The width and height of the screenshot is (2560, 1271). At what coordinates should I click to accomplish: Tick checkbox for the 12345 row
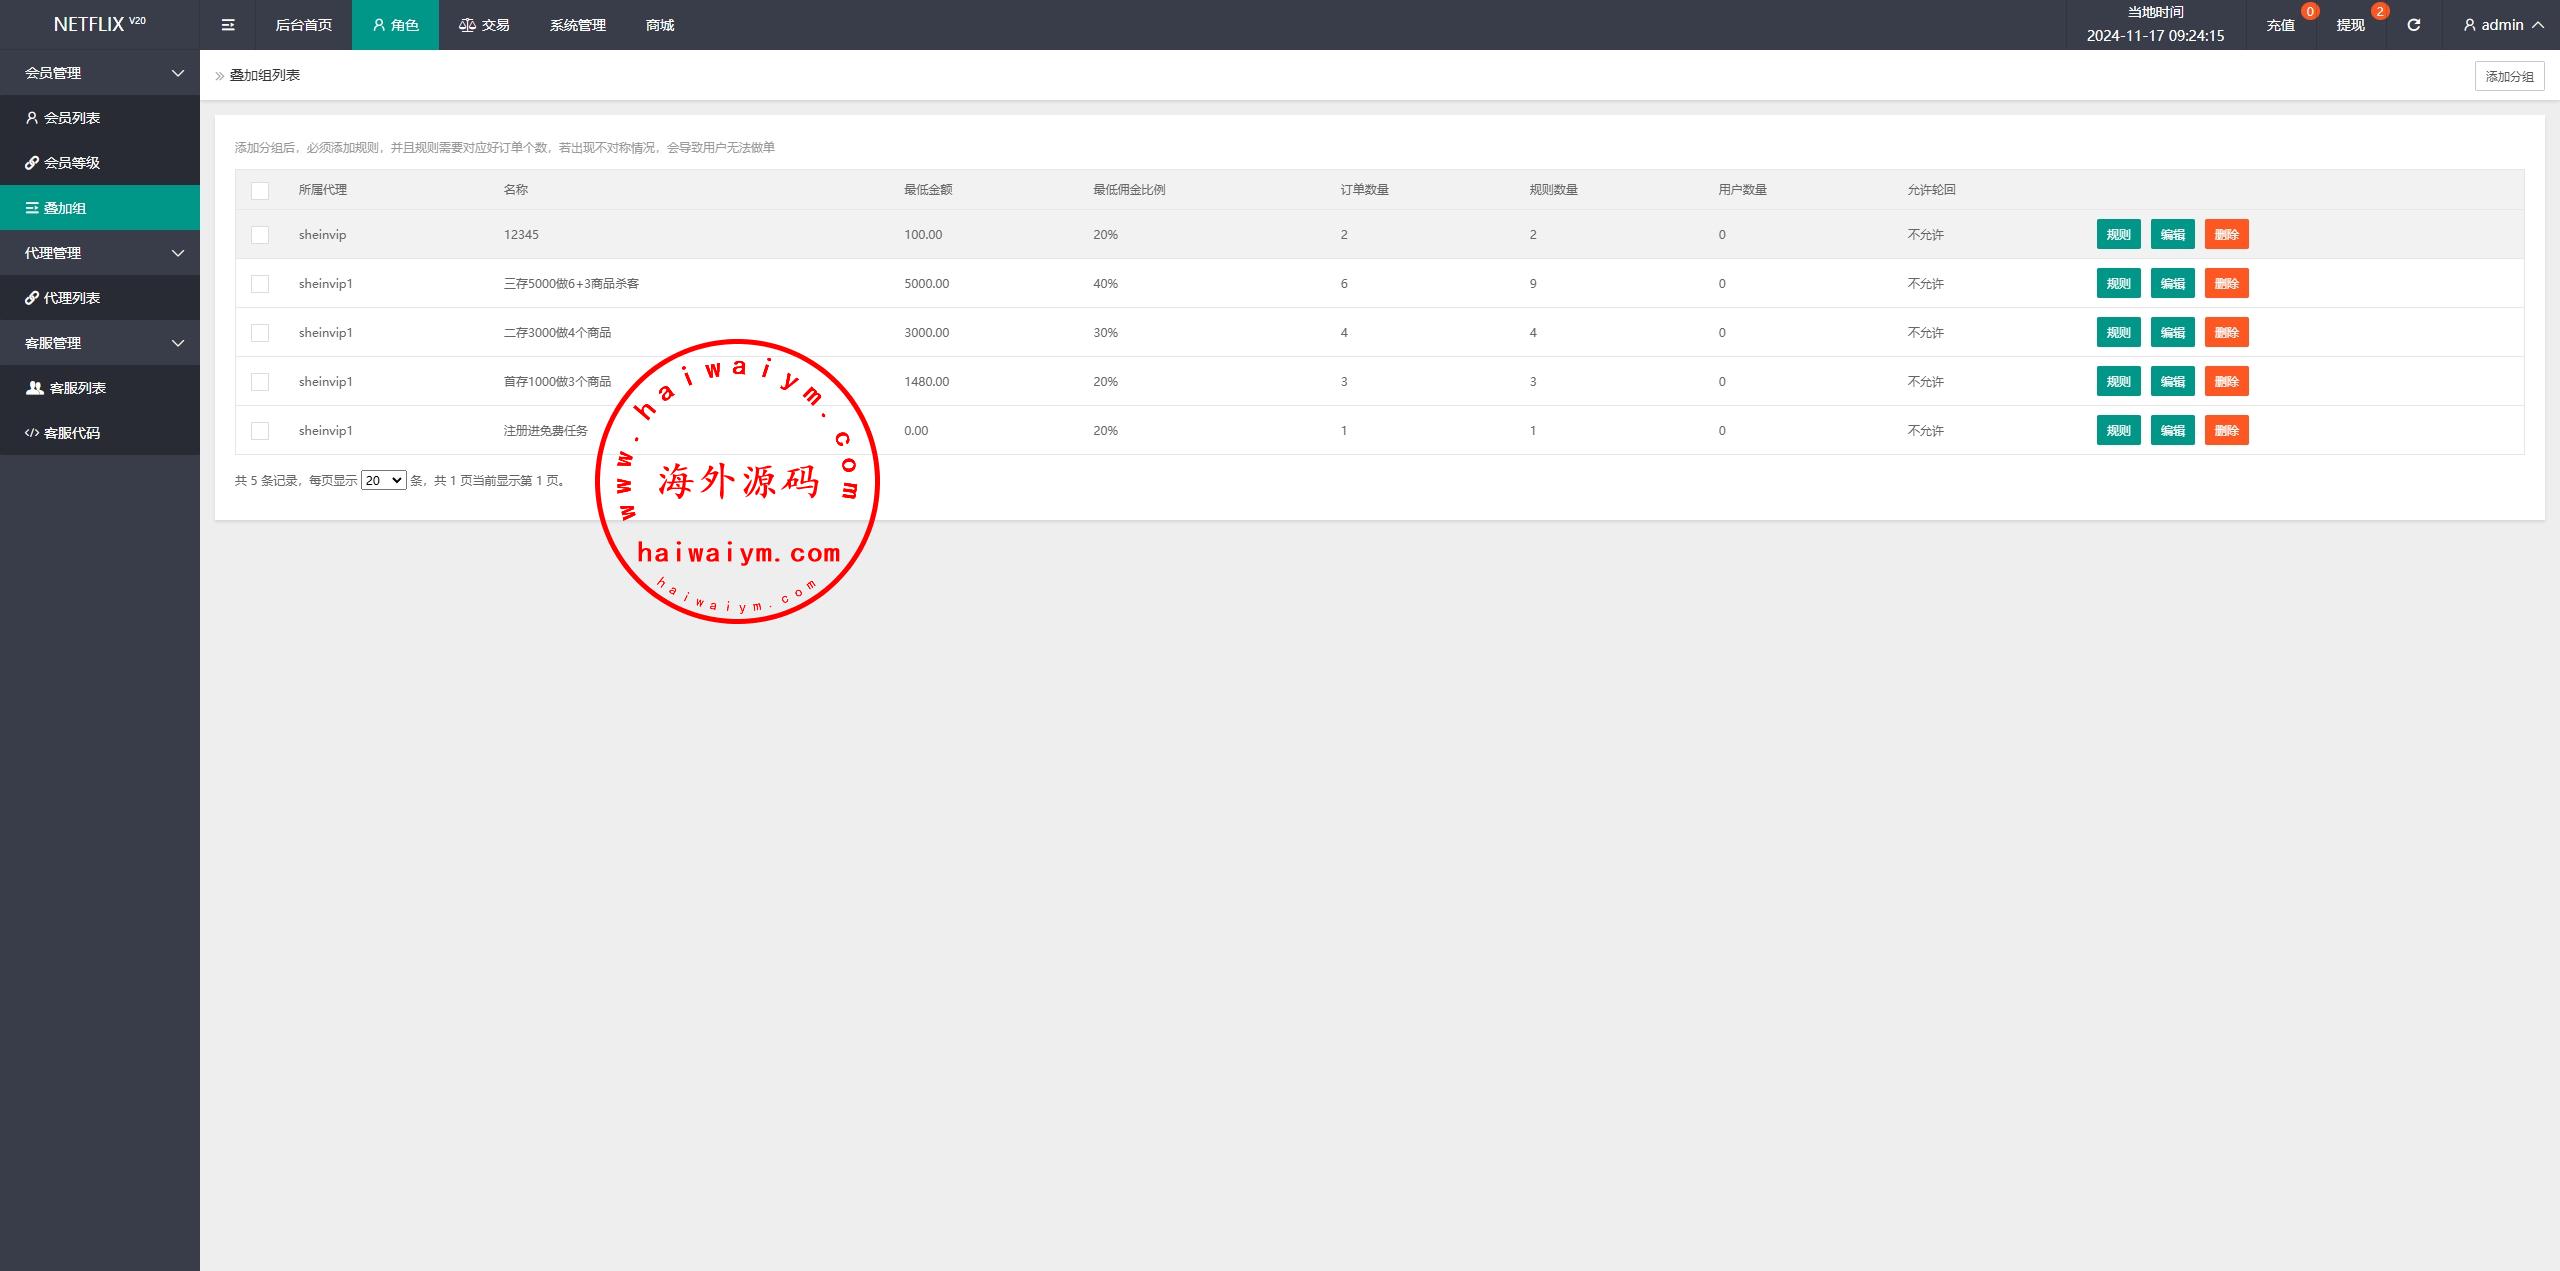(x=260, y=235)
